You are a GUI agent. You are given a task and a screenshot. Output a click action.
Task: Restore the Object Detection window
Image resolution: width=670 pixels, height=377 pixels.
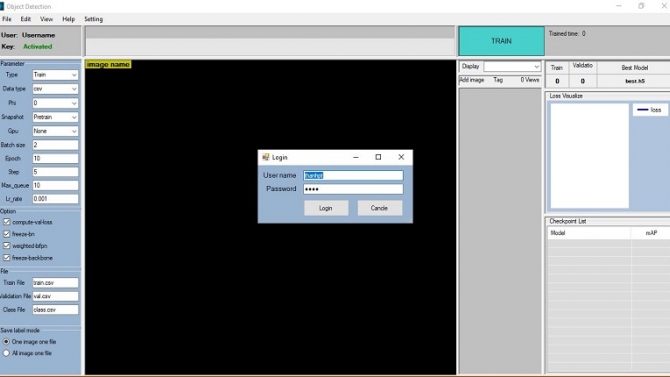[x=641, y=6]
